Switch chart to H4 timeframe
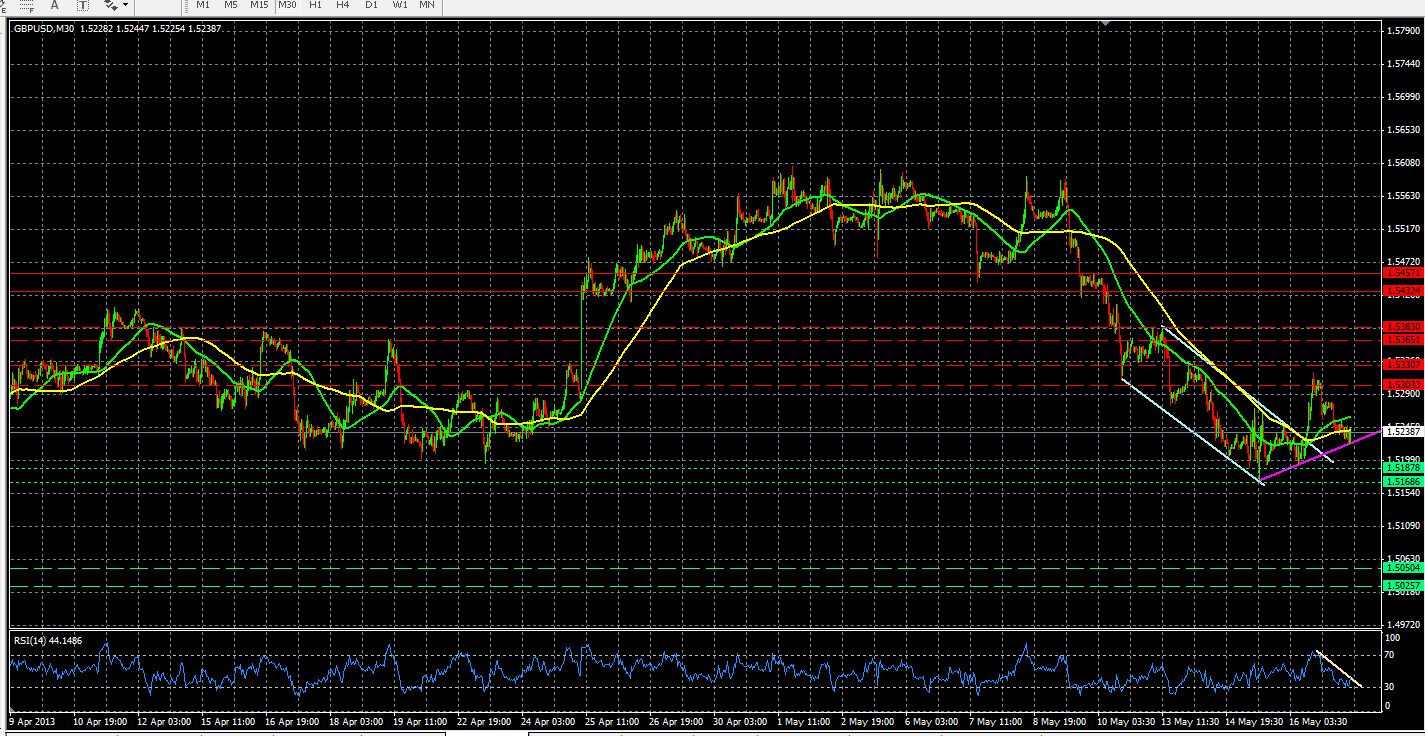This screenshot has width=1425, height=736. 343,5
